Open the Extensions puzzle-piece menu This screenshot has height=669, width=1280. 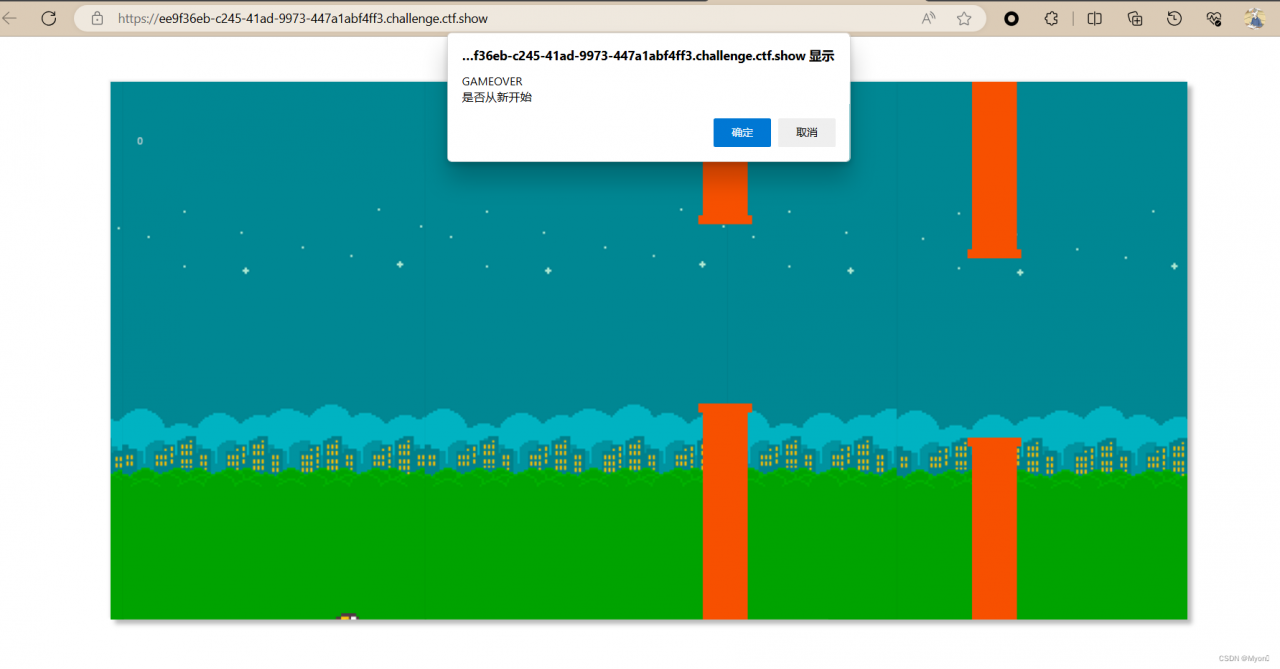coord(1051,18)
